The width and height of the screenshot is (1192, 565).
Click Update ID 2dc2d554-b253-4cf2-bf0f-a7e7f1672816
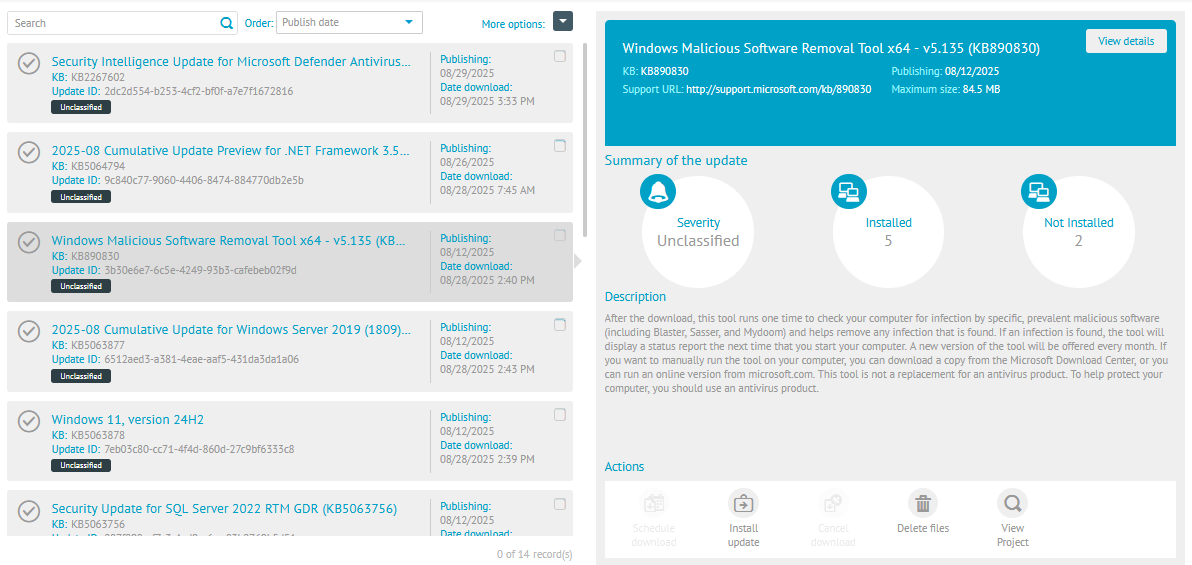(198, 91)
